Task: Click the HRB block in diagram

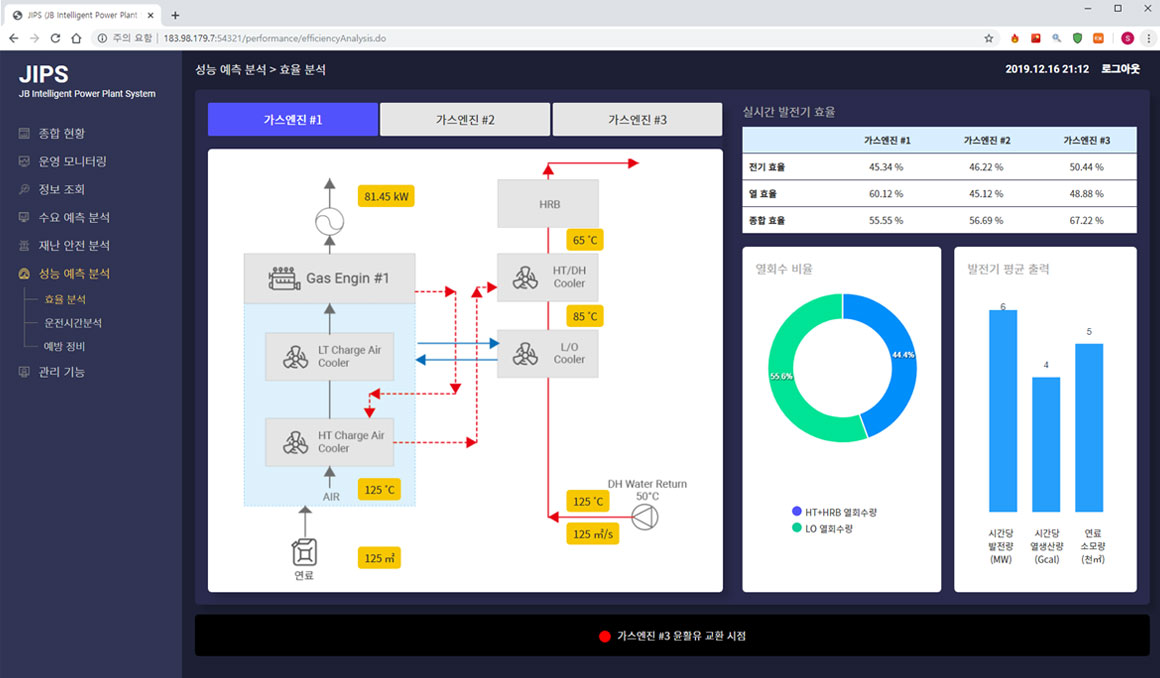Action: (548, 204)
